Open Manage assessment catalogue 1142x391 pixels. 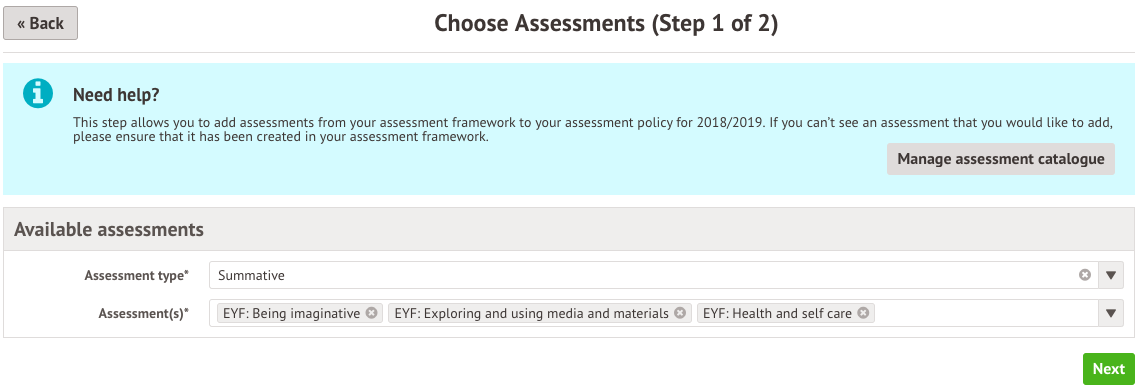point(1001,159)
